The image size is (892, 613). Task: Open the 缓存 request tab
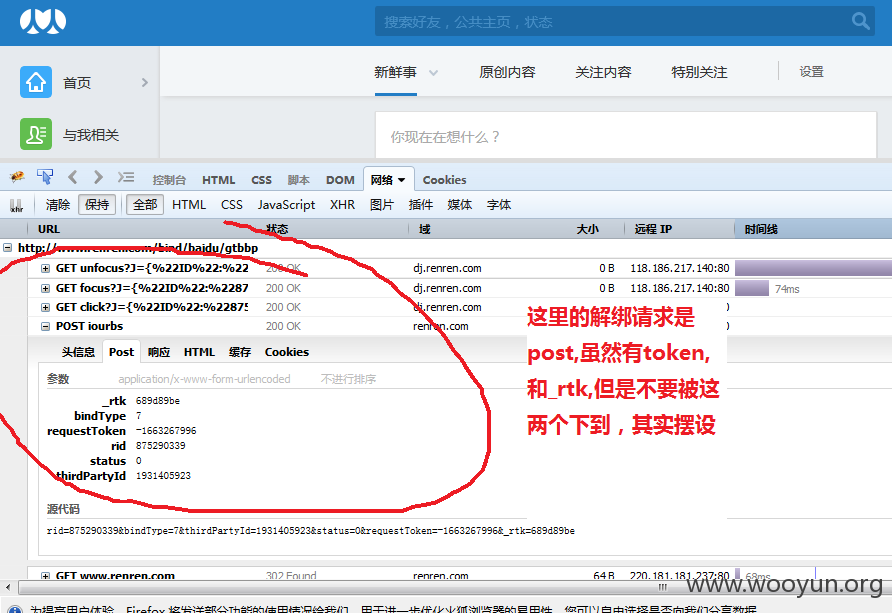(239, 352)
